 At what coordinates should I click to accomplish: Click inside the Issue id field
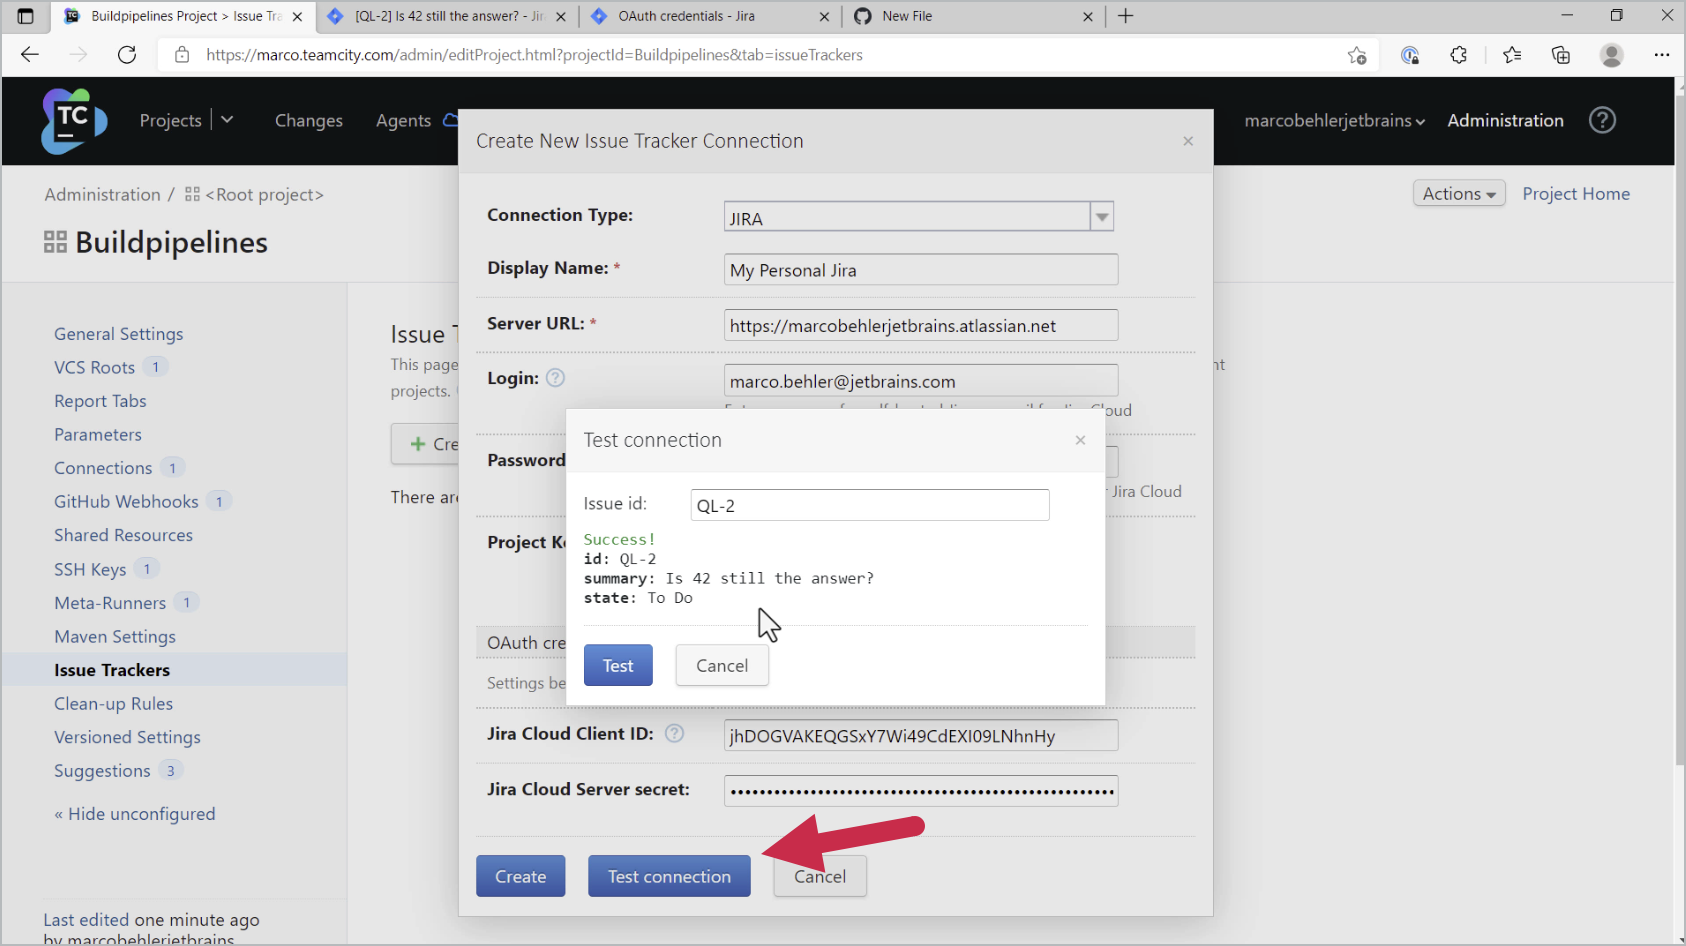coord(868,504)
